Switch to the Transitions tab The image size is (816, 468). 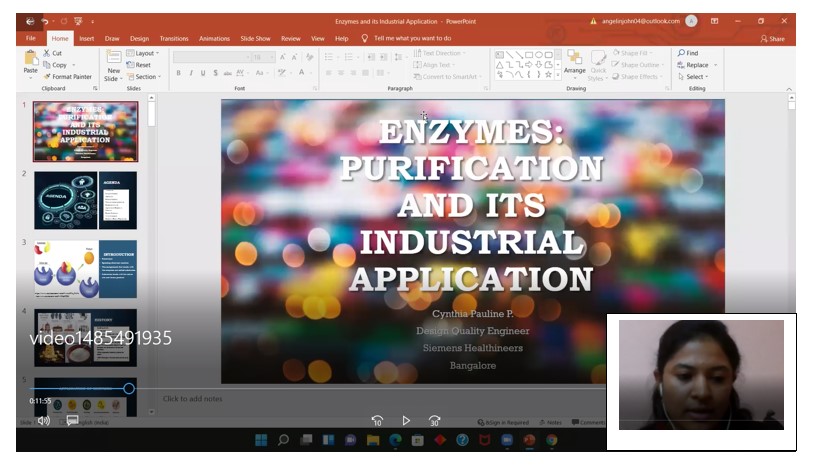[x=174, y=39]
